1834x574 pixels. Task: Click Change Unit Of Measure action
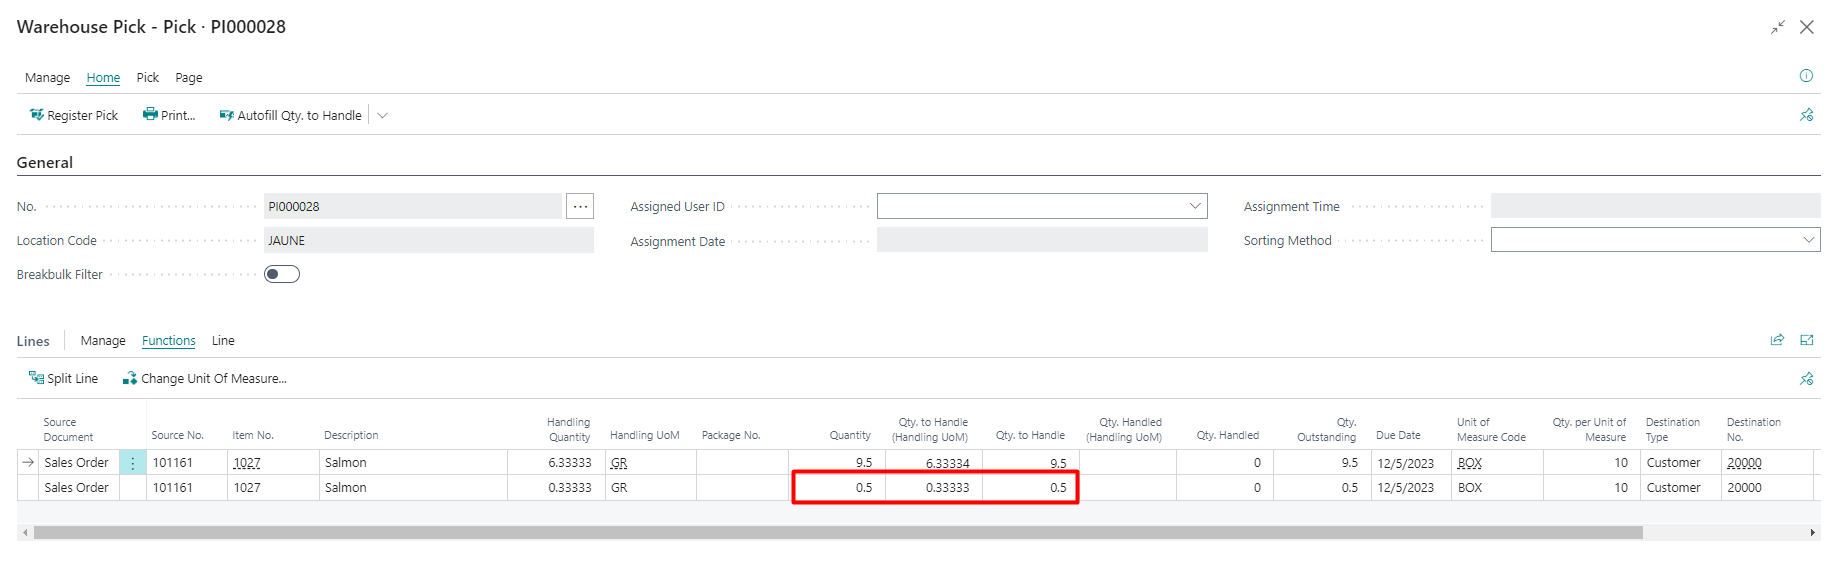(x=205, y=378)
